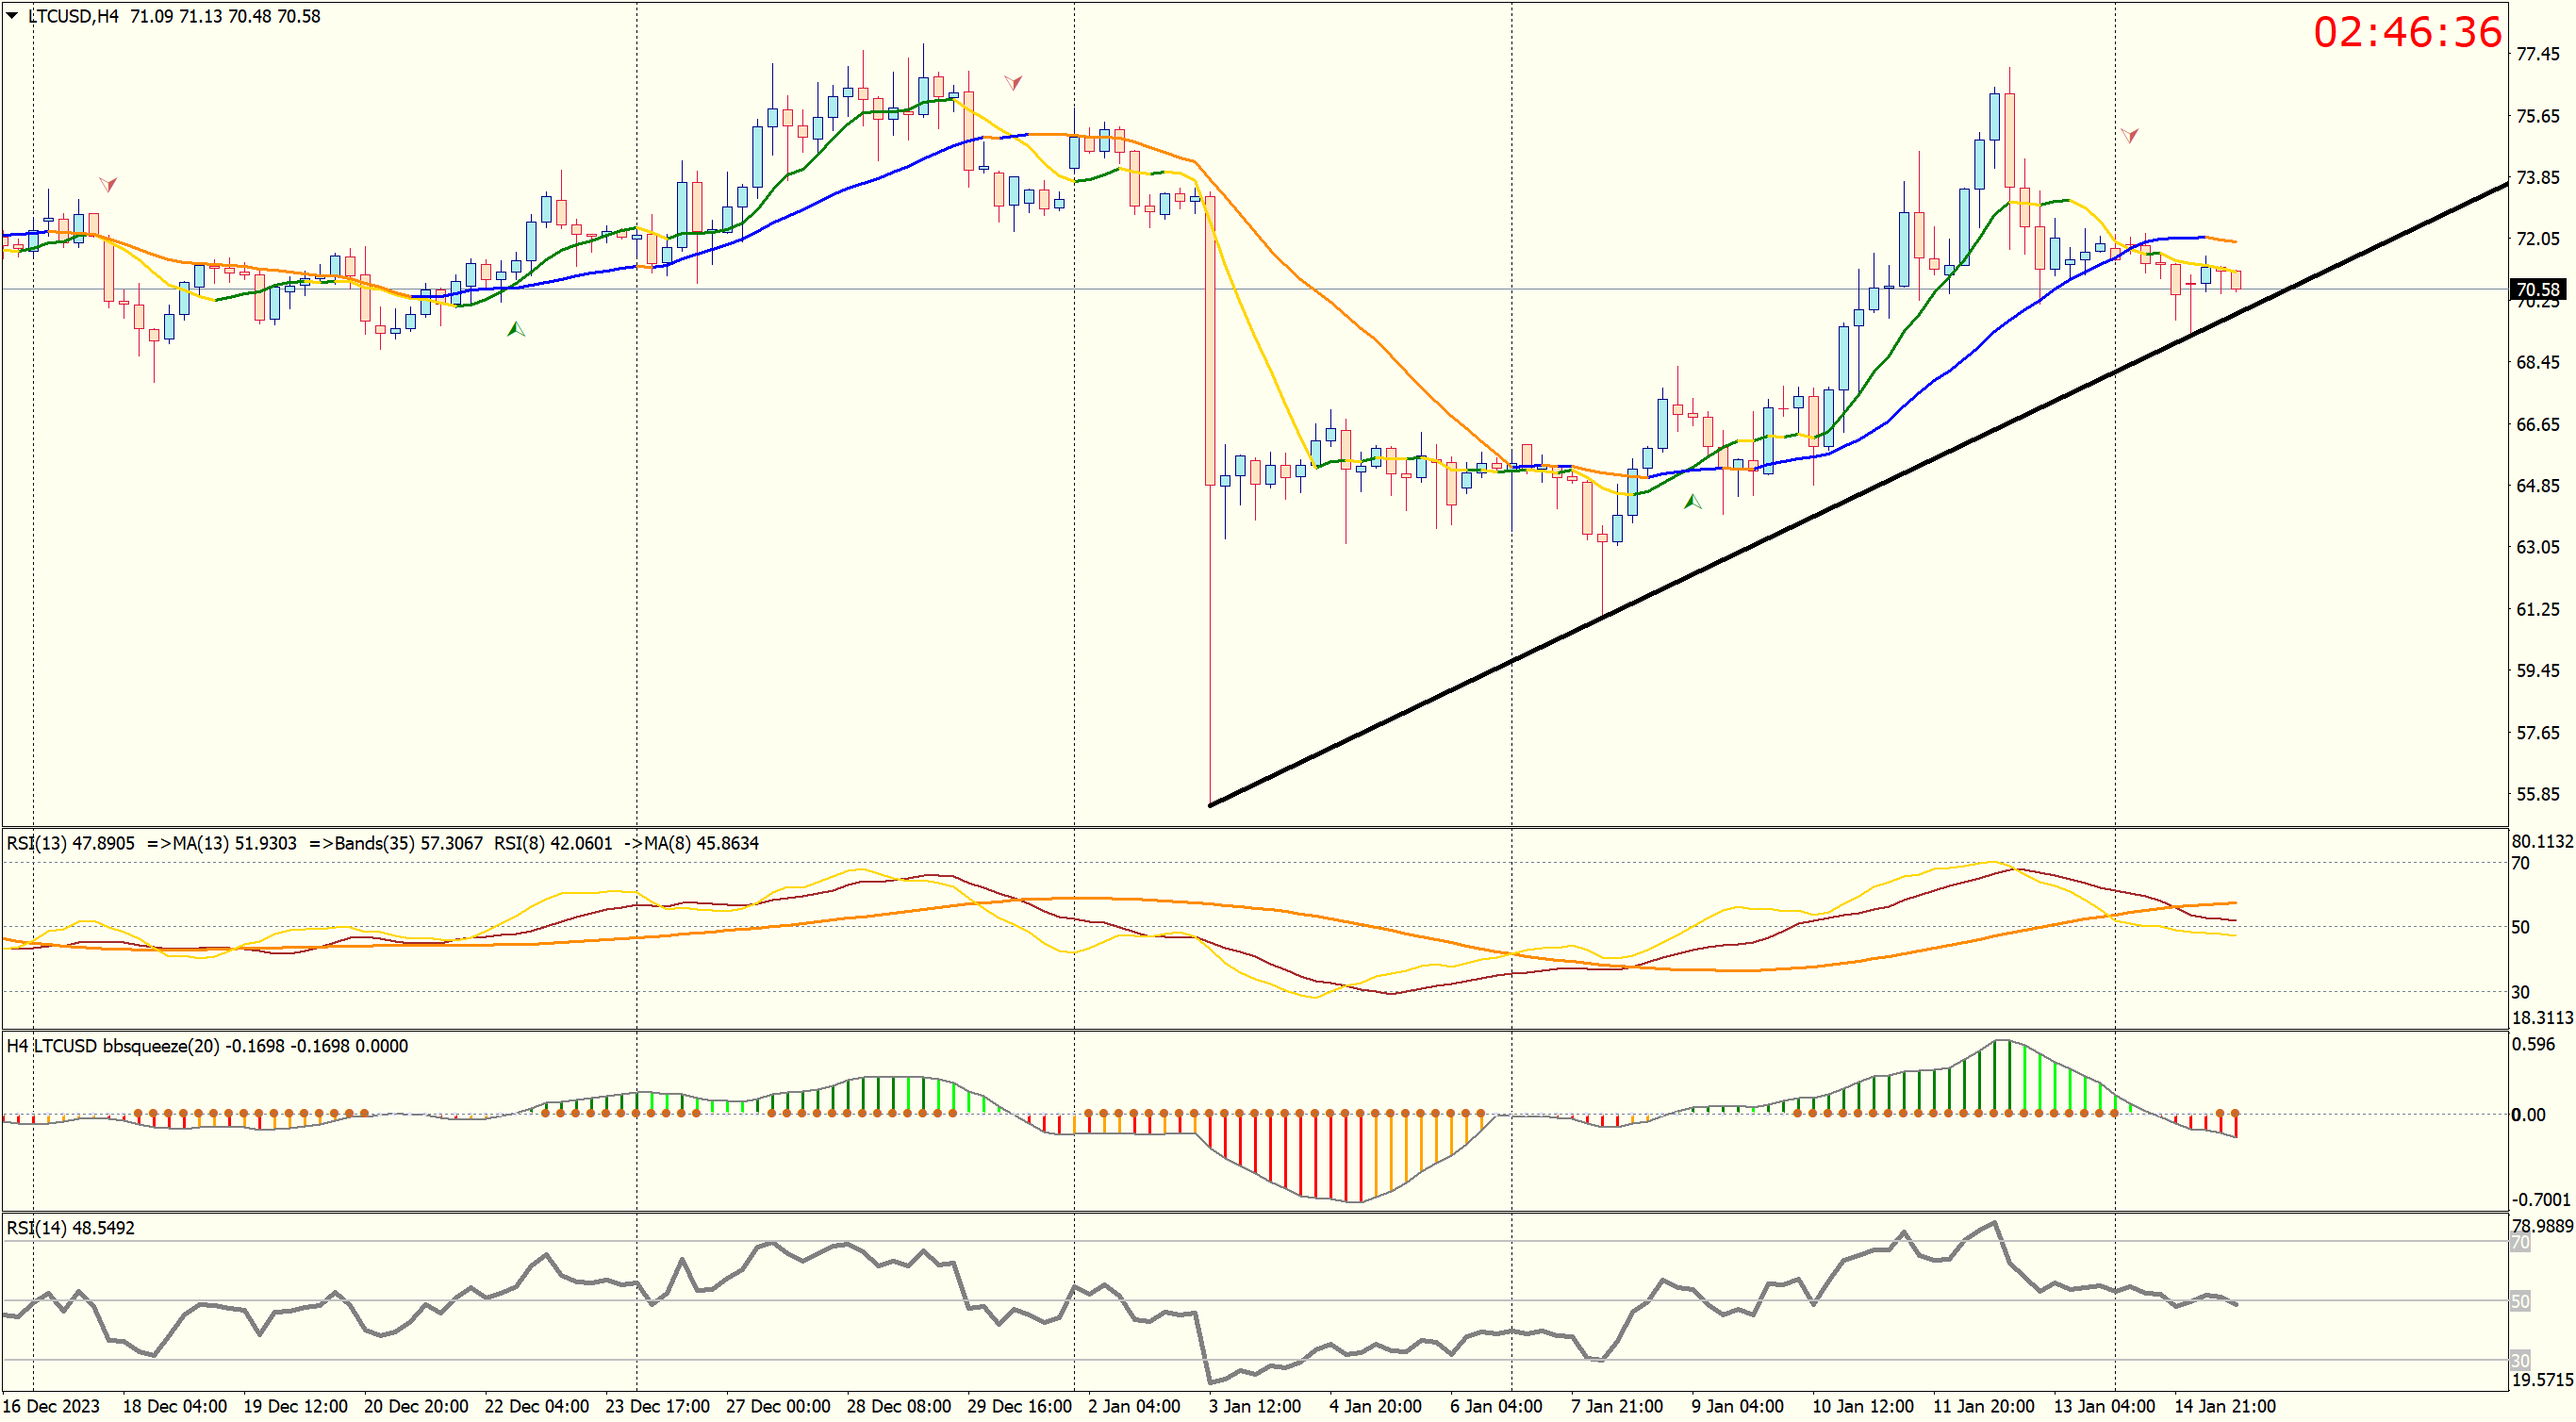
Task: Click the LTCUSD,H4 chart title text
Action: (73, 16)
